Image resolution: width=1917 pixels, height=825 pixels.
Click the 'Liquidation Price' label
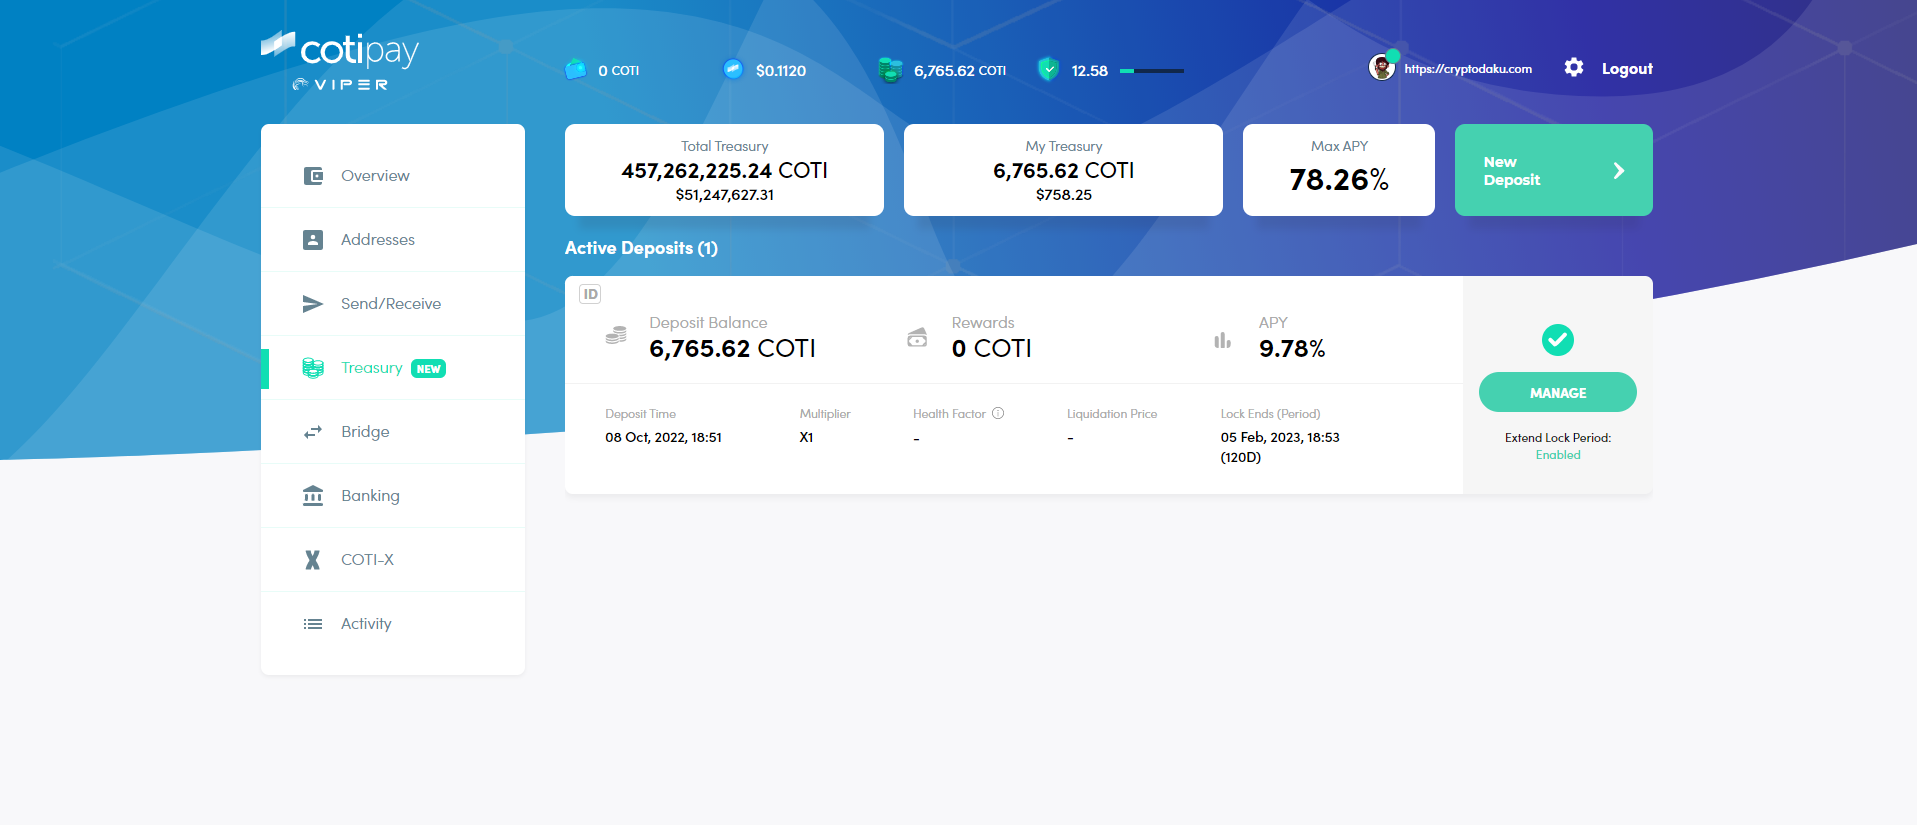coord(1112,414)
